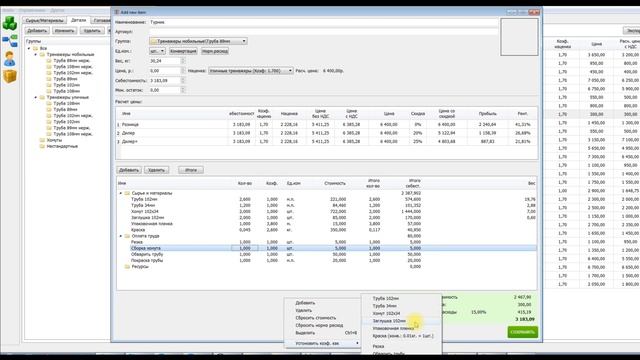Click Итого button

[x=191, y=170]
